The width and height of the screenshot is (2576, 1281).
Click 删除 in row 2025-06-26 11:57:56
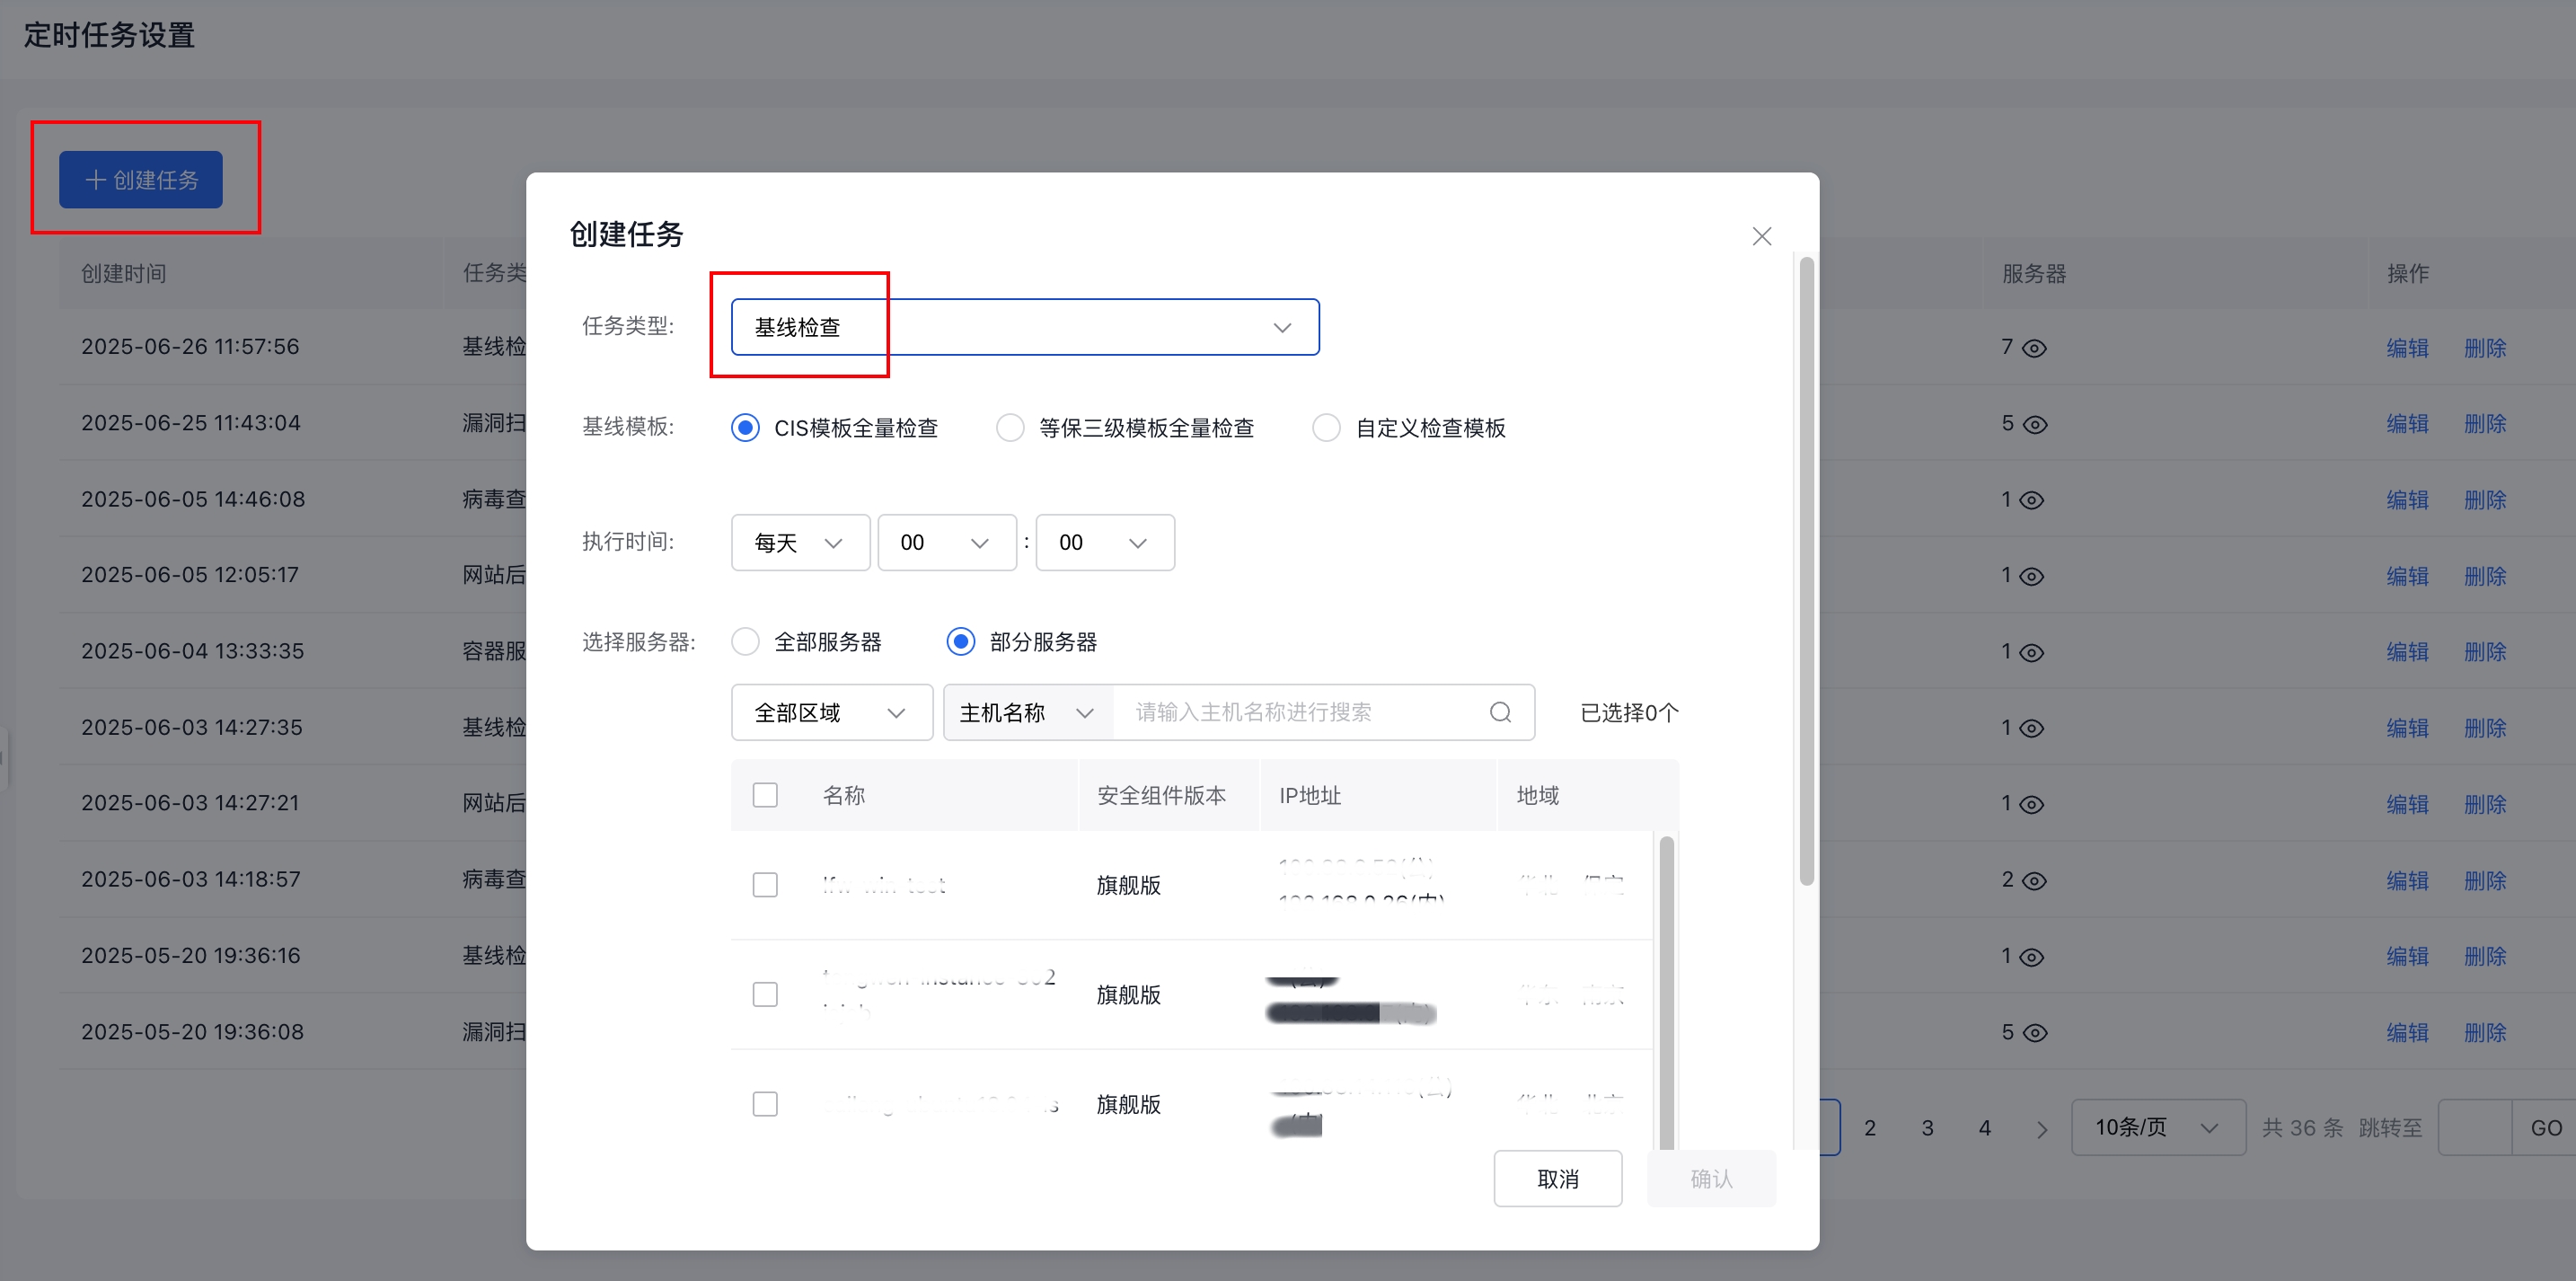pos(2485,348)
